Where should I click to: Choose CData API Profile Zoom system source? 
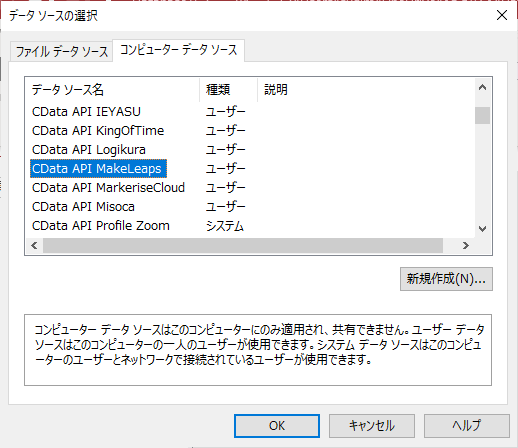pos(101,226)
